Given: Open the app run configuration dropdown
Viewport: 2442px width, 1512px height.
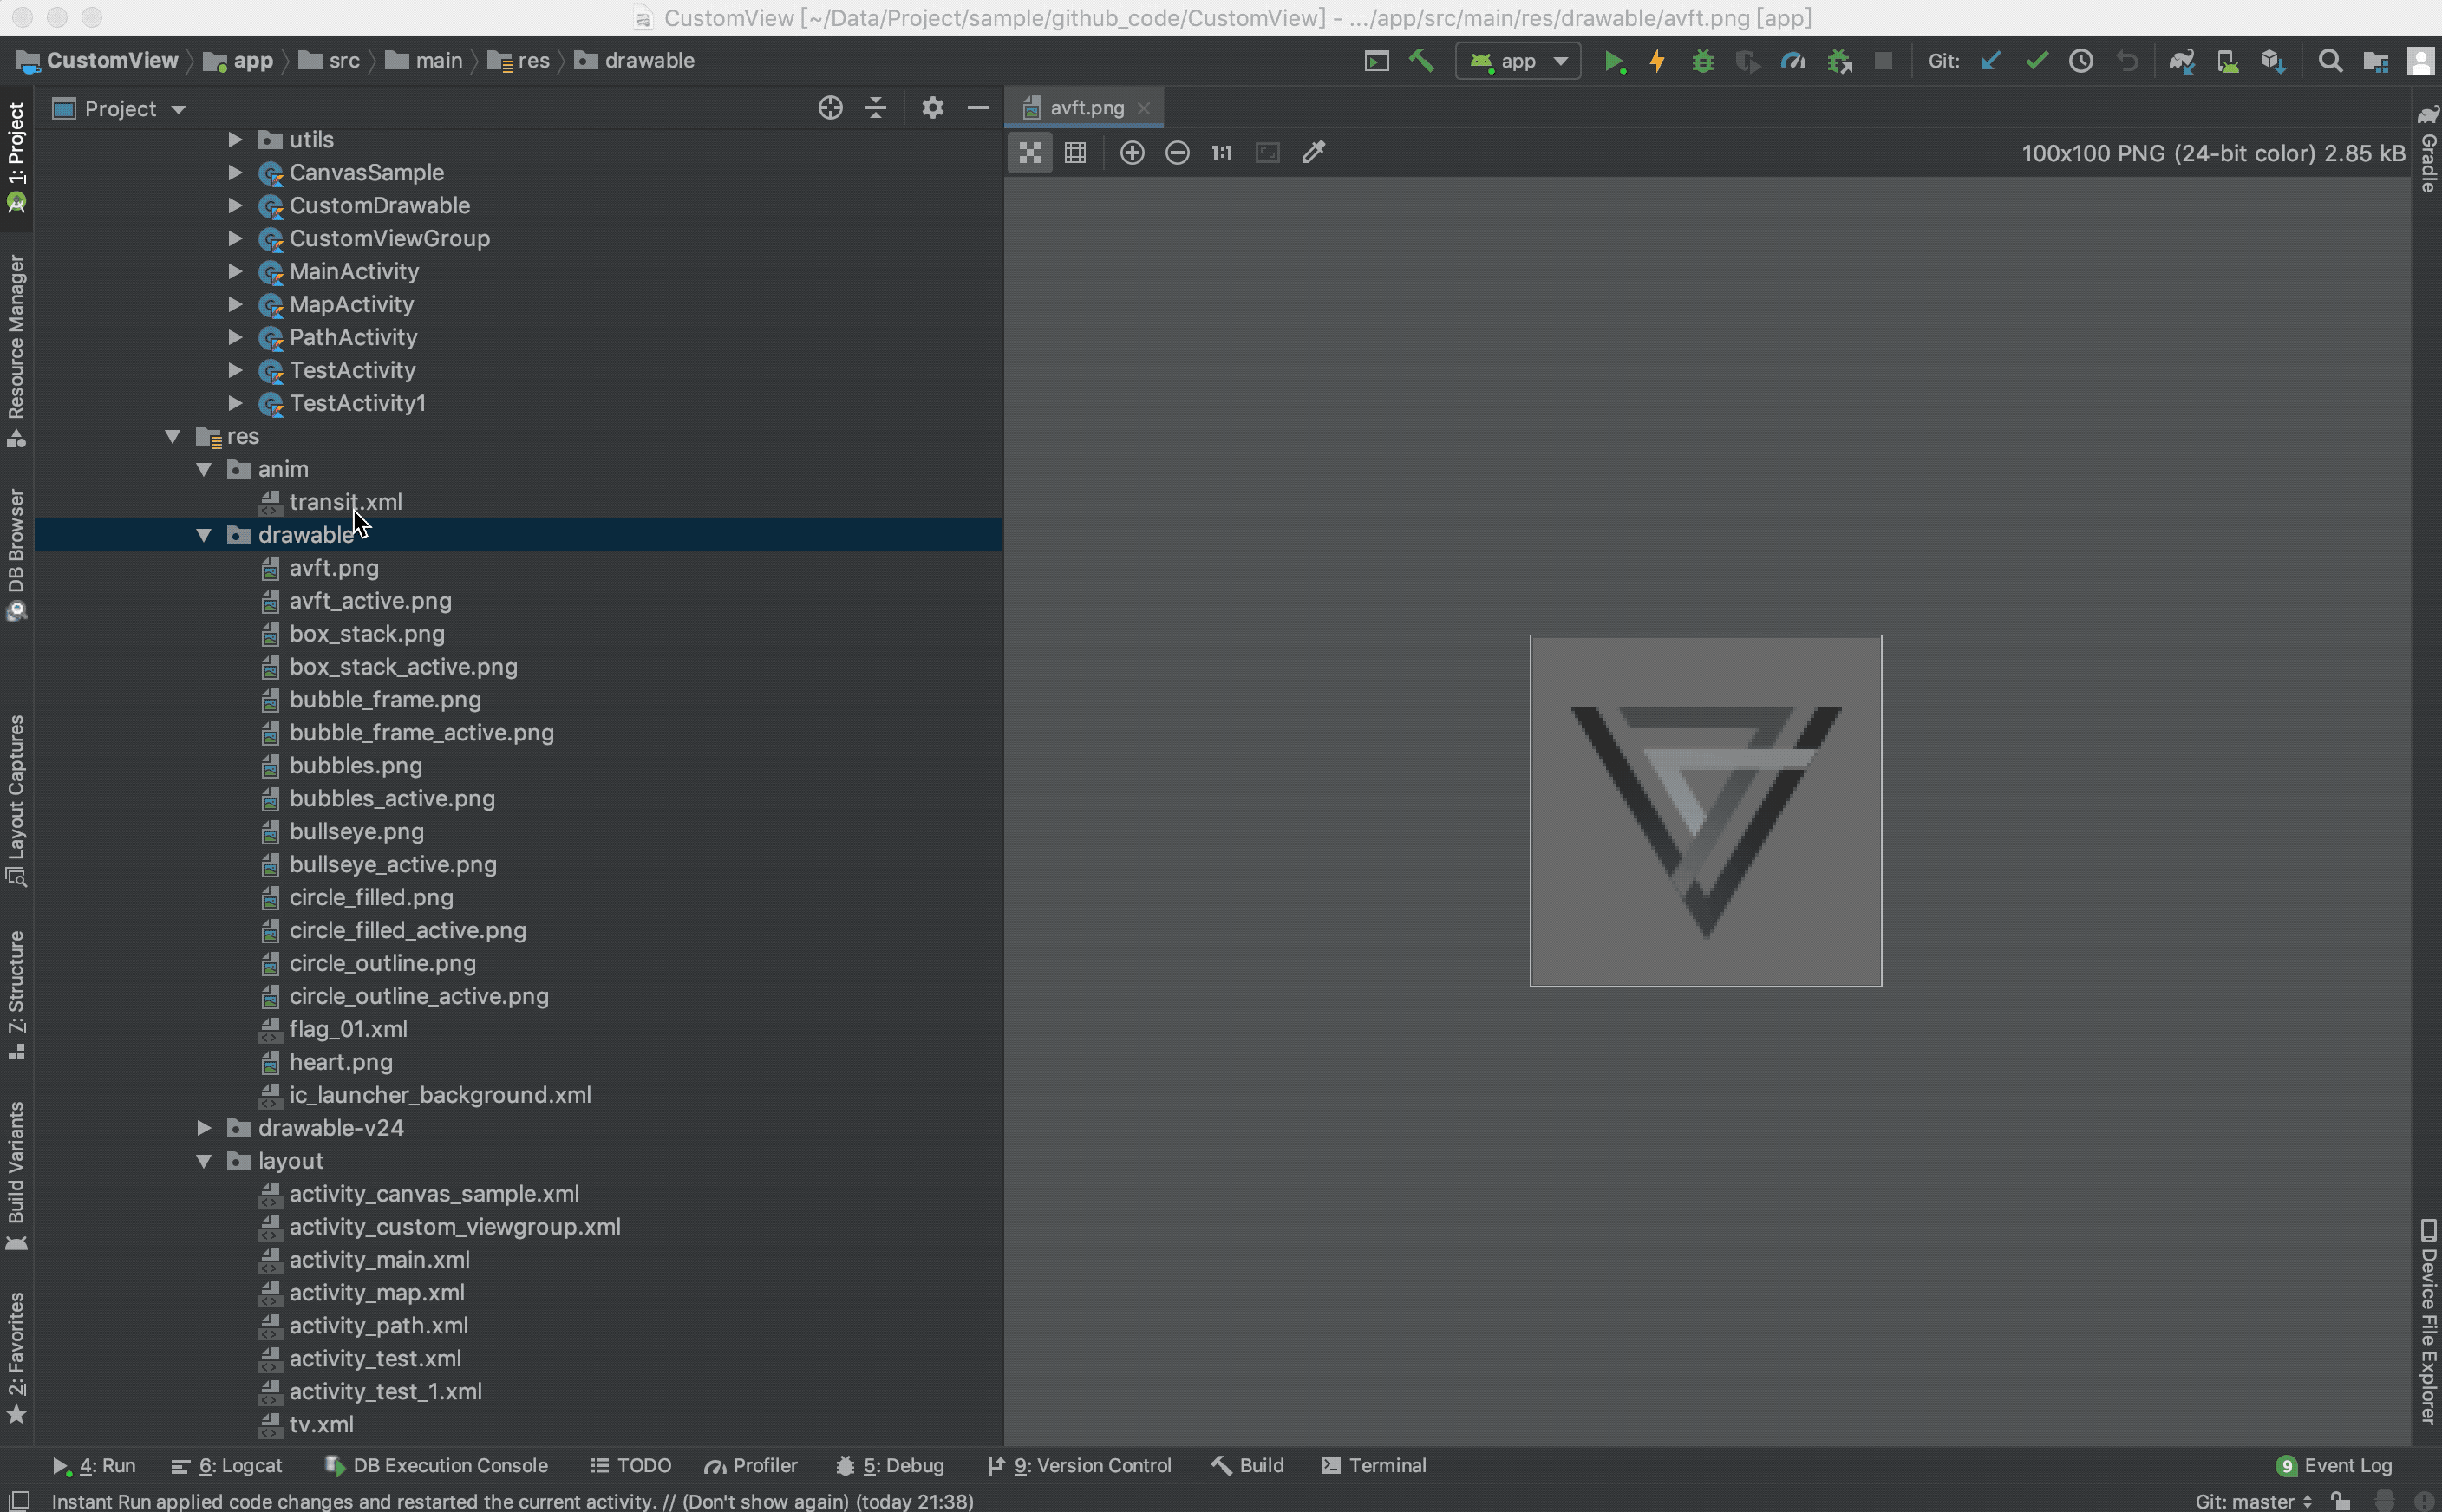Looking at the screenshot, I should (1518, 61).
